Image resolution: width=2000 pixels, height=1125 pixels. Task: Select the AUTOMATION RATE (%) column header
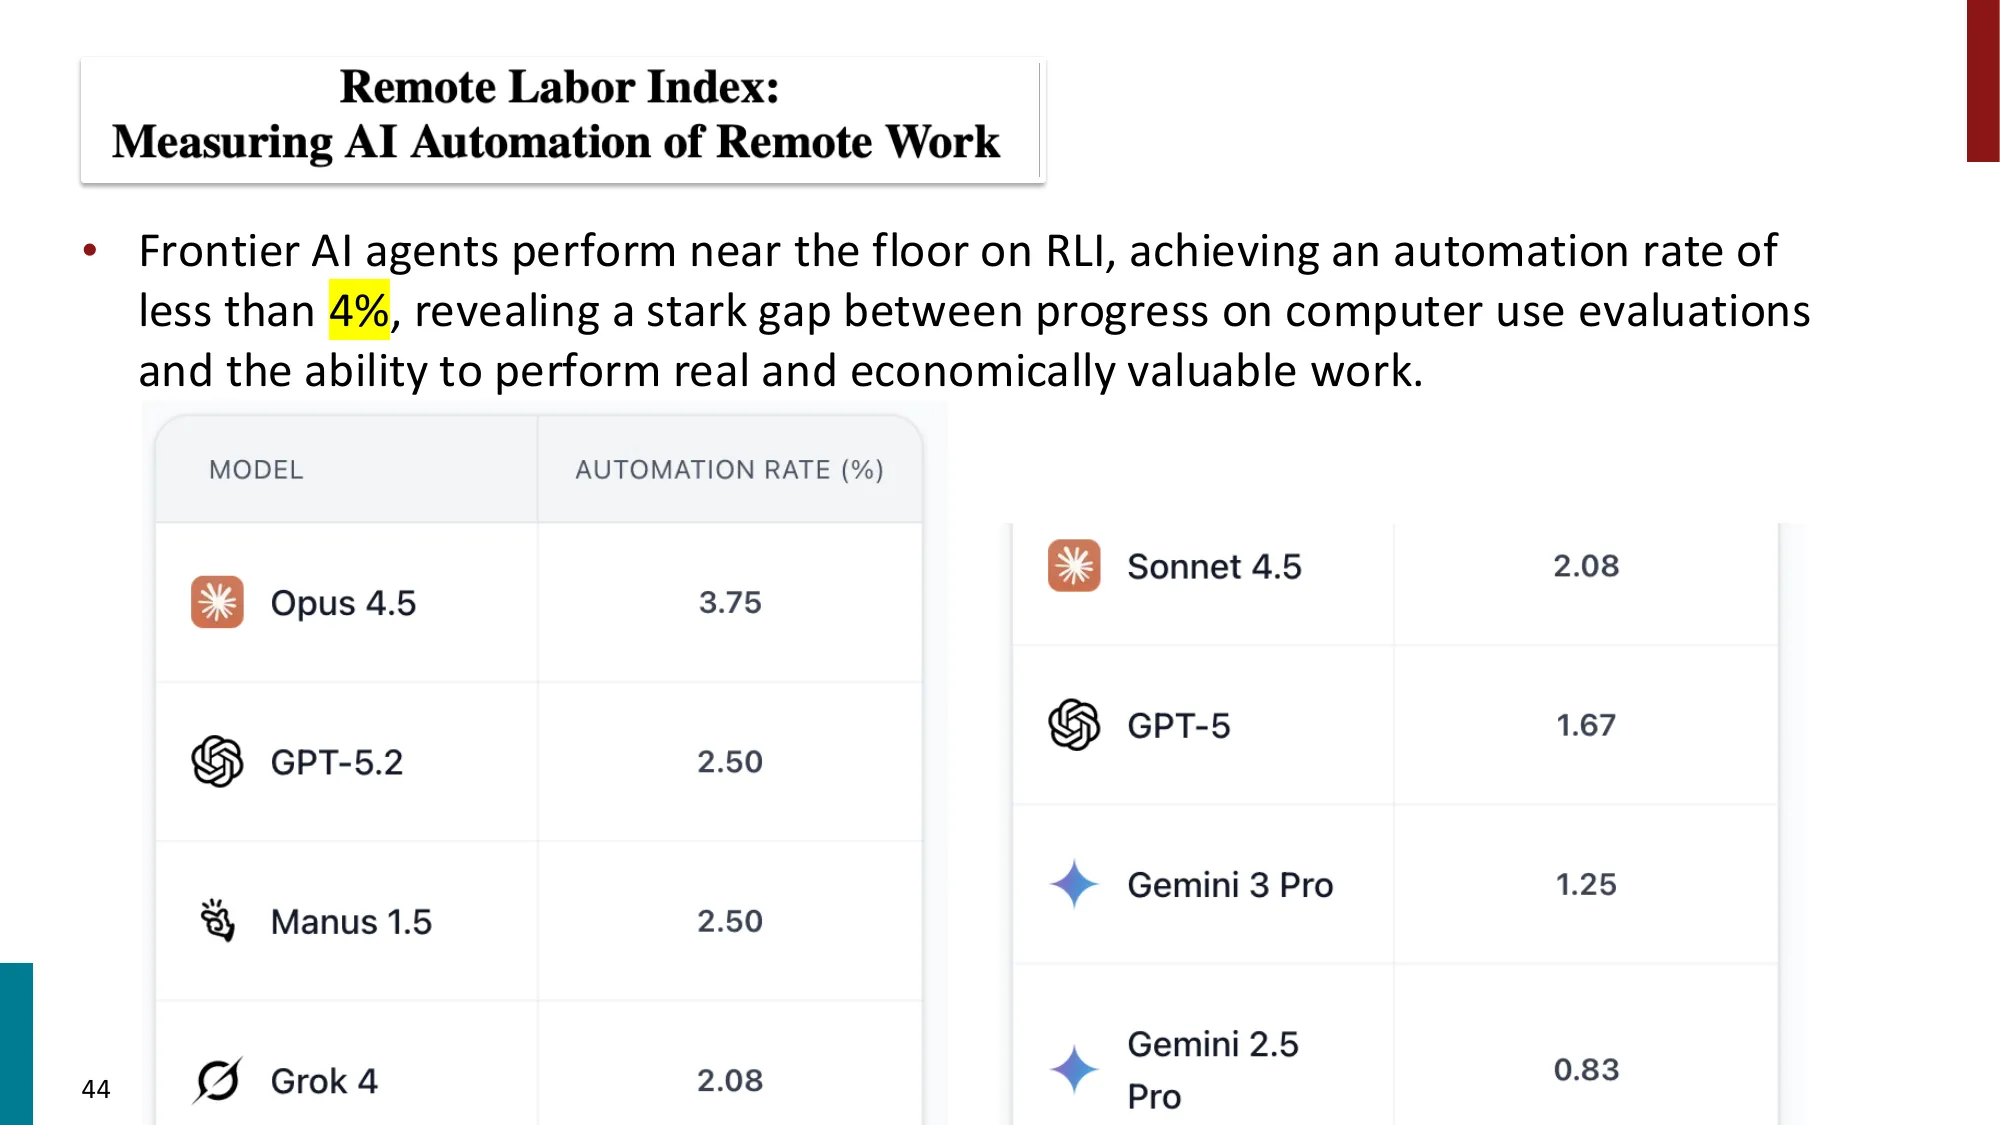pos(729,470)
